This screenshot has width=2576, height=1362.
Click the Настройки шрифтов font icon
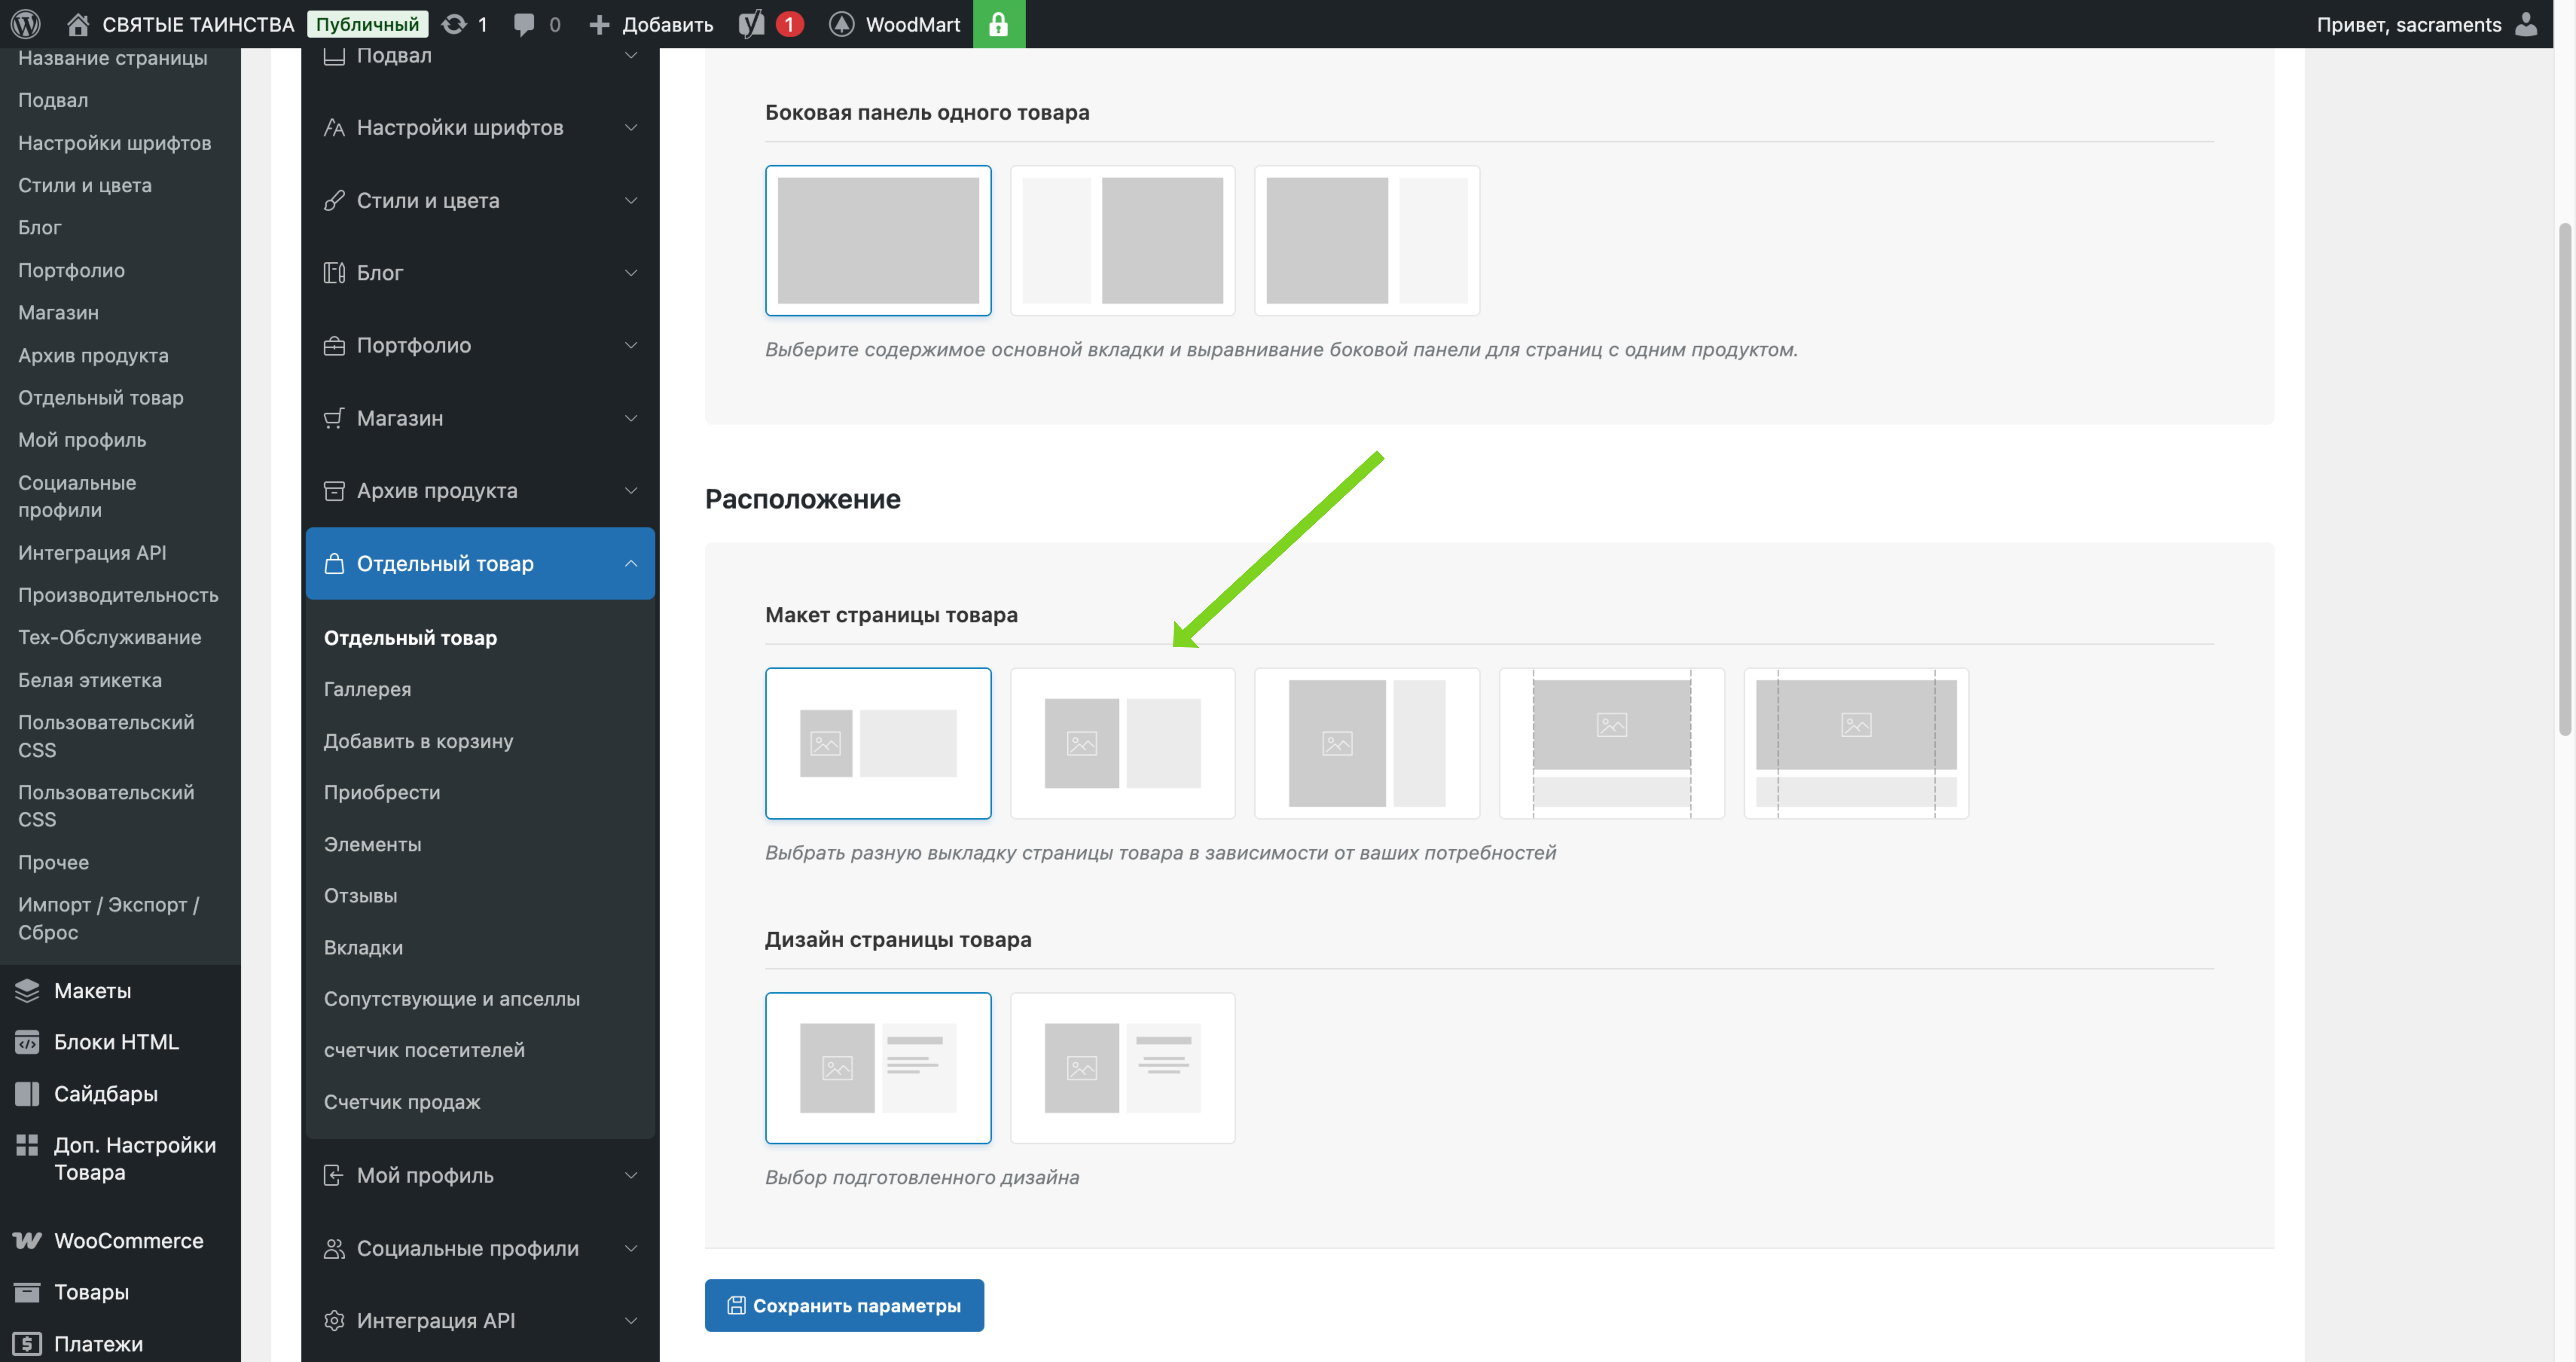(x=334, y=128)
